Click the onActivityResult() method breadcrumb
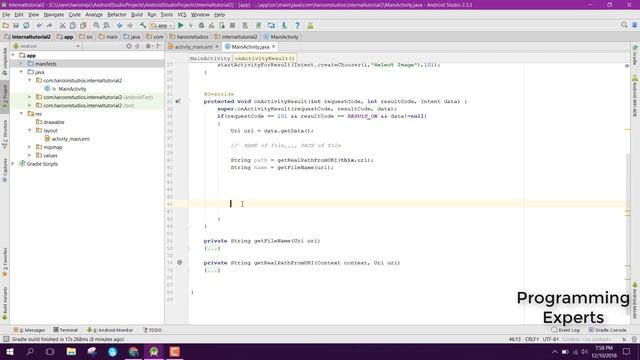The height and width of the screenshot is (360, 640). point(264,58)
